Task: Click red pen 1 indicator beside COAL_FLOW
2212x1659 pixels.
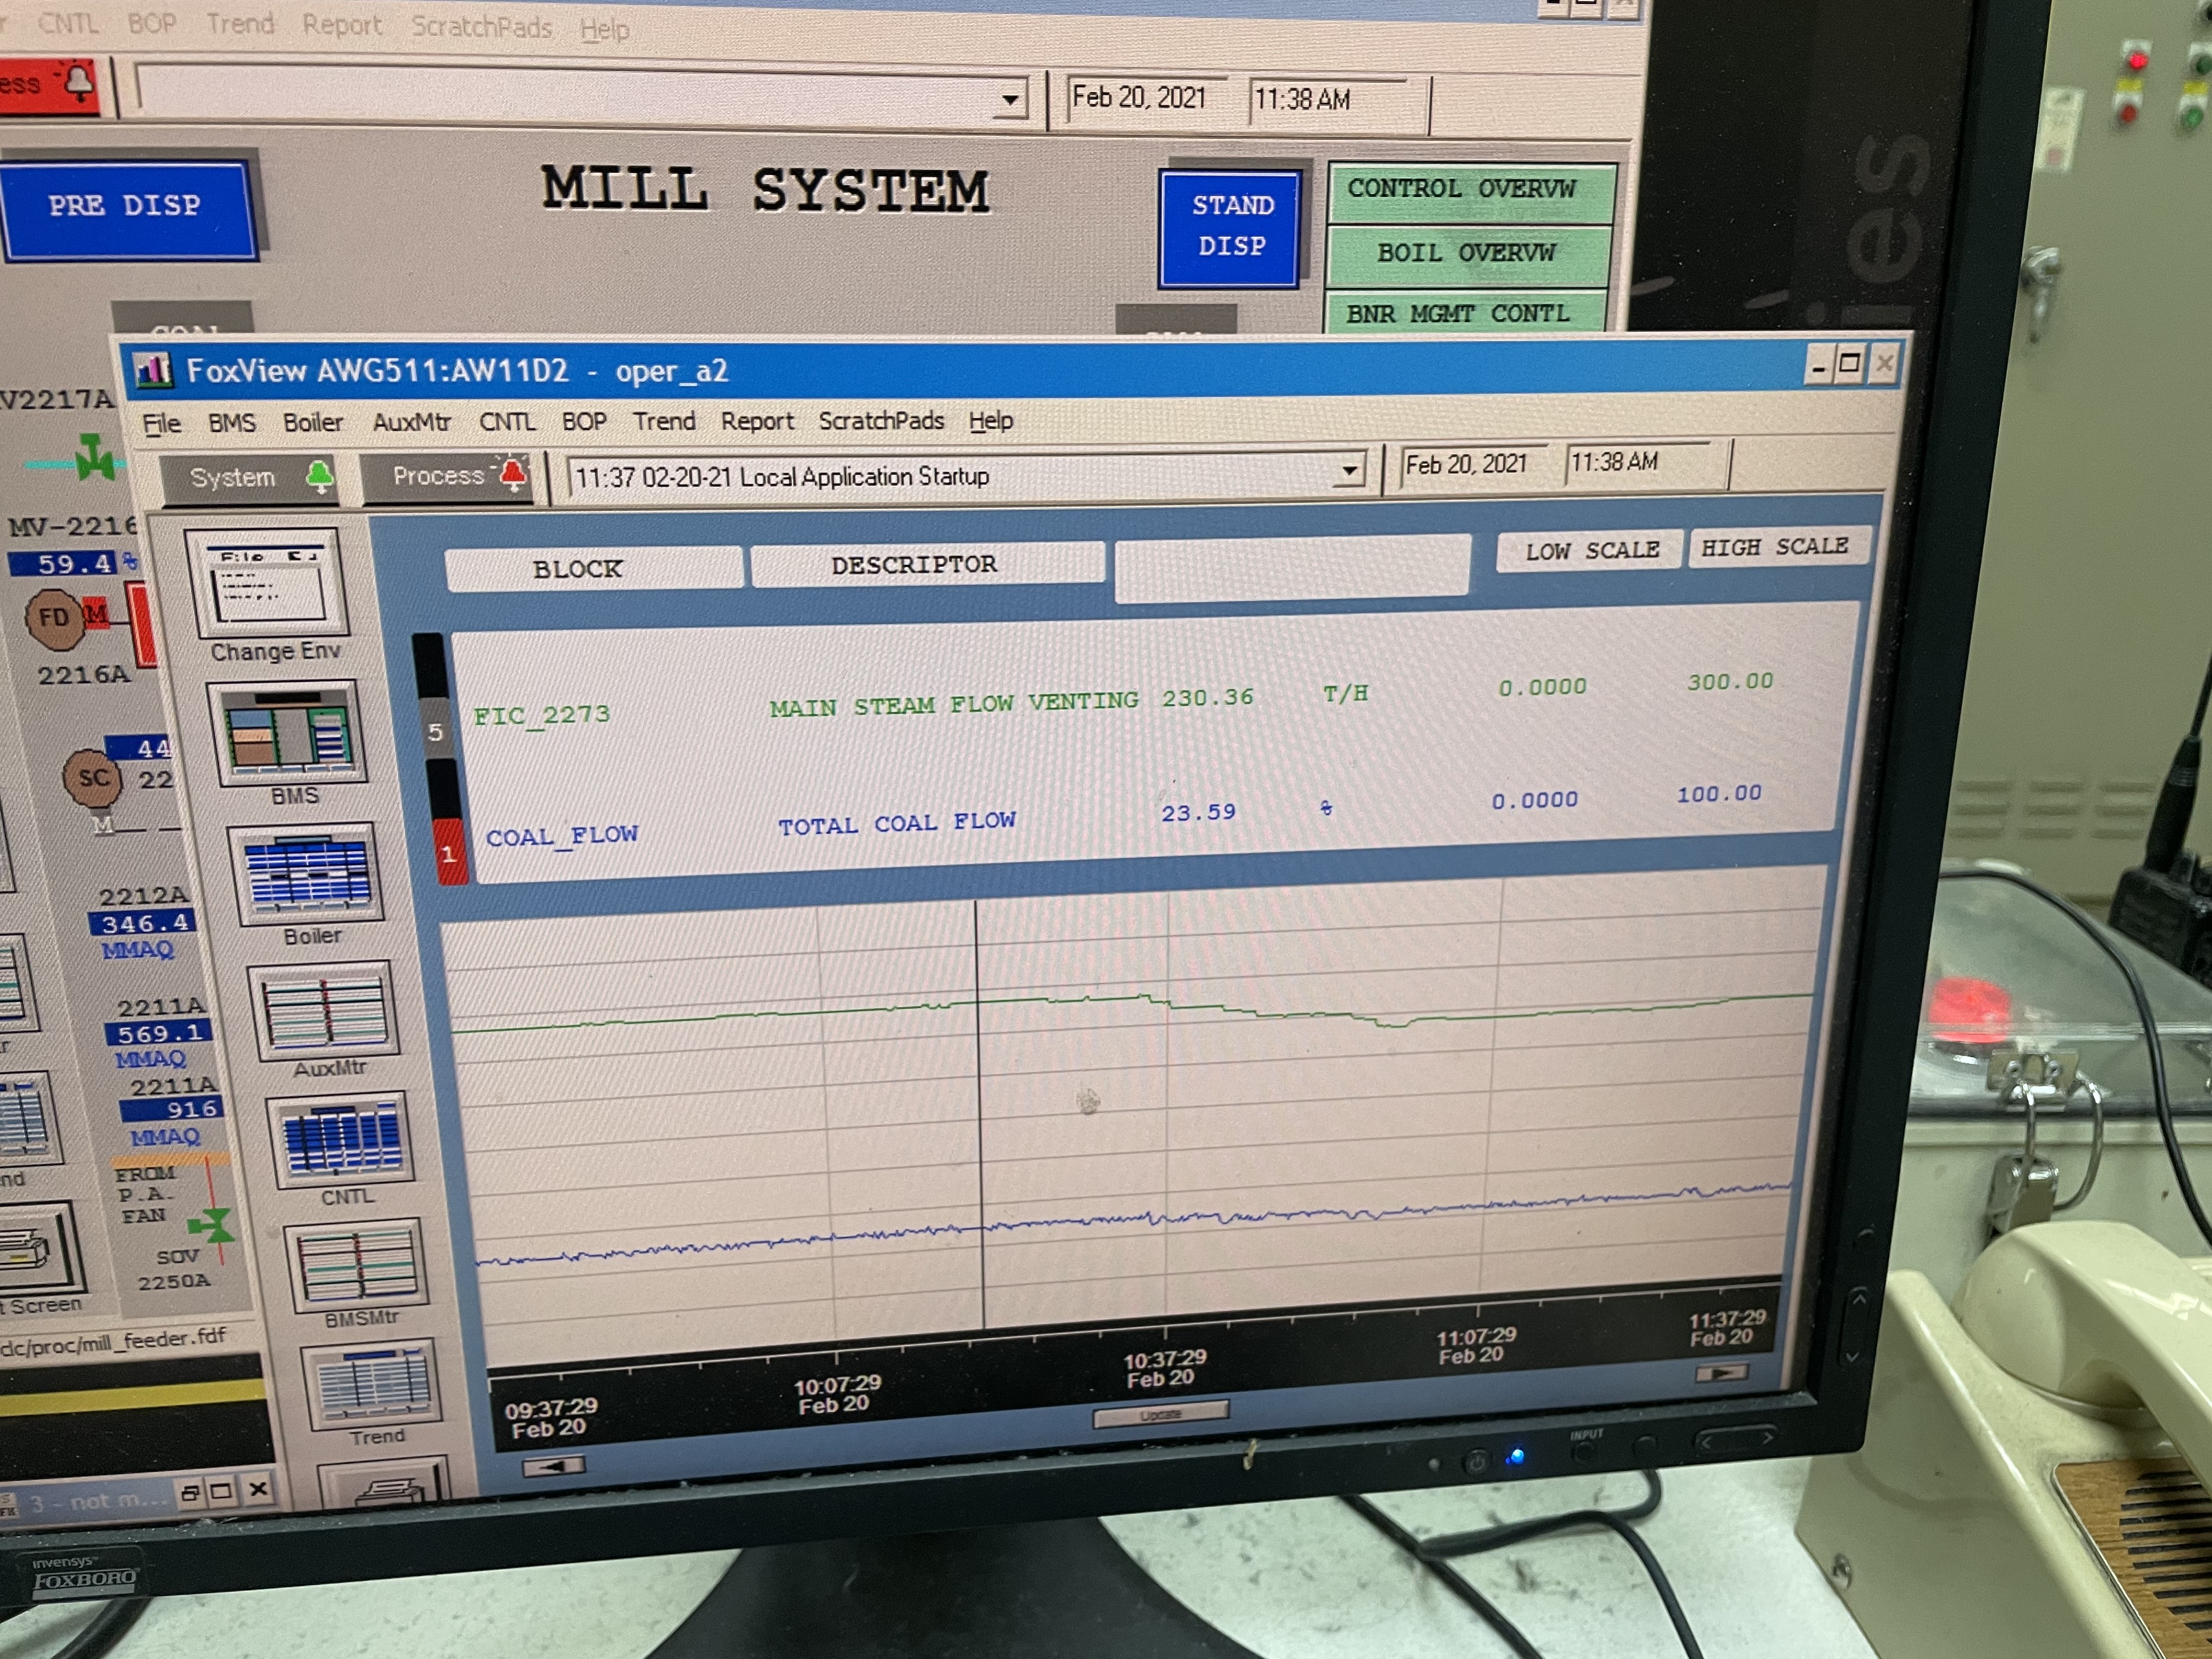Action: [x=449, y=853]
